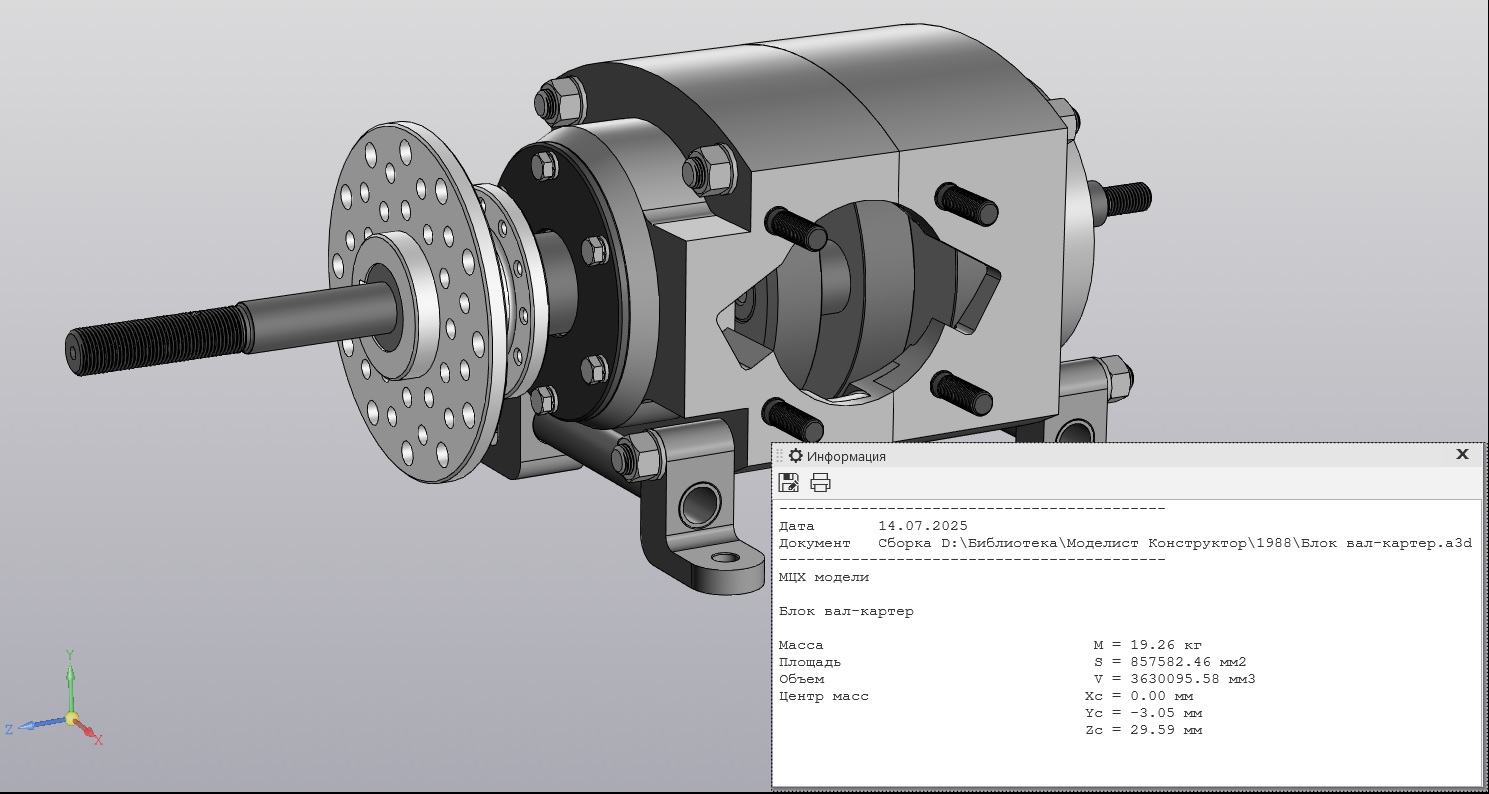This screenshot has height=794, width=1489.
Task: Select the yellow origin point of axis triad
Action: 71,718
